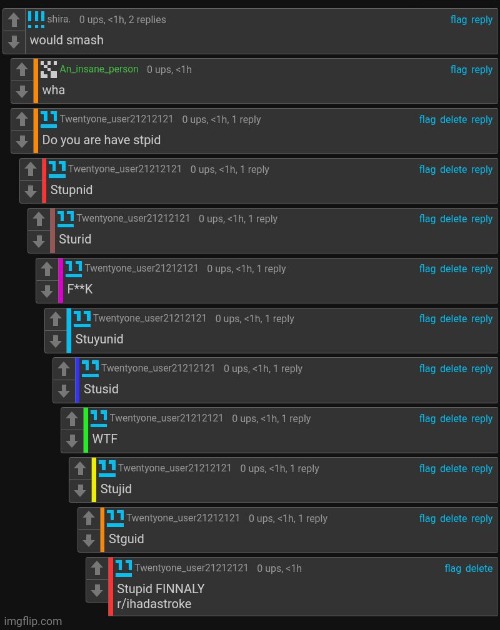Reply to the "wha" comment
The width and height of the screenshot is (500, 630).
point(482,70)
